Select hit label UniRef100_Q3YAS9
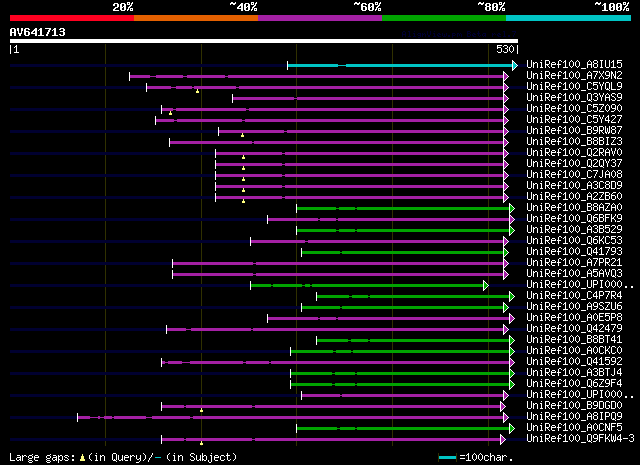This screenshot has width=640, height=465. pos(574,97)
